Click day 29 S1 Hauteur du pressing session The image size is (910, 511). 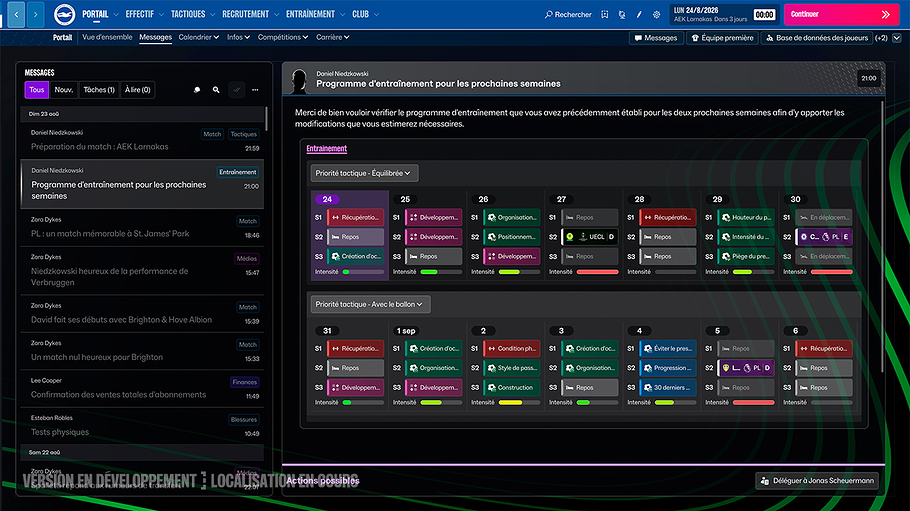746,217
